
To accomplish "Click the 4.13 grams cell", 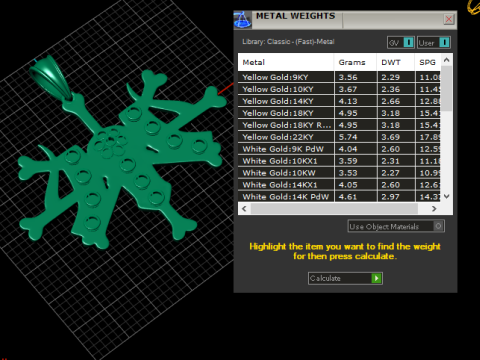I will click(356, 101).
